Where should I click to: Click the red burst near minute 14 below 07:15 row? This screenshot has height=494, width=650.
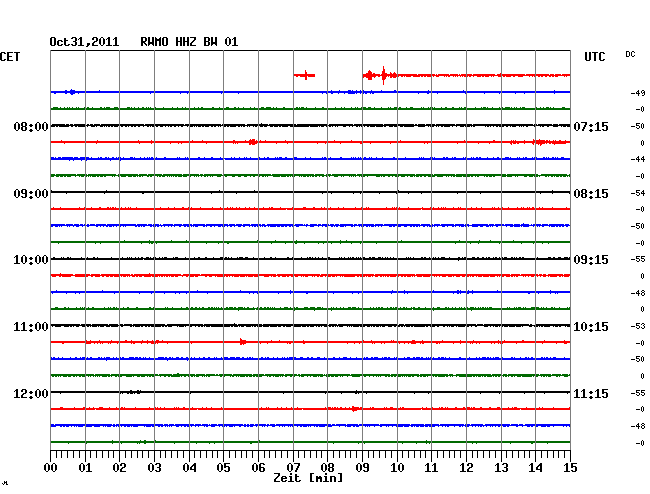pos(539,142)
